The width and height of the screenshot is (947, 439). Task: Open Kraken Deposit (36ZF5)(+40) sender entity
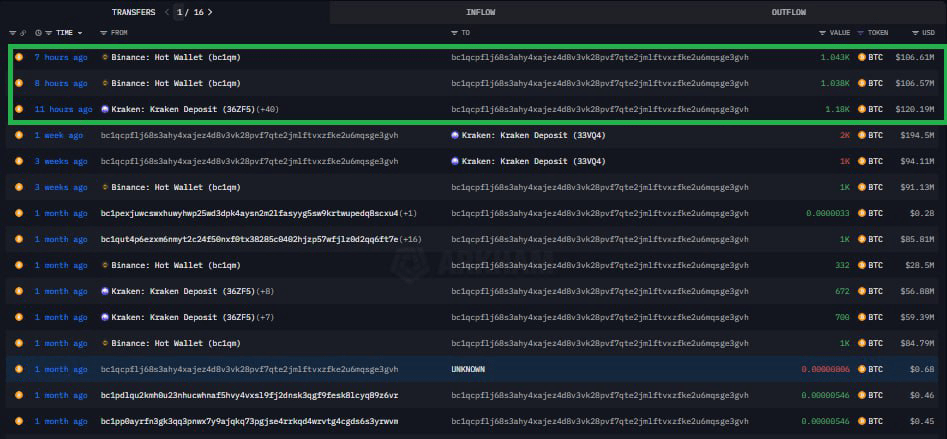click(x=195, y=109)
